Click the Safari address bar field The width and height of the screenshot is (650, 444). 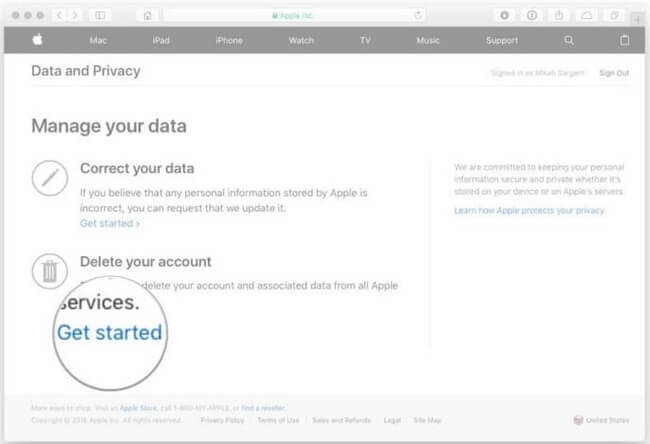[293, 15]
